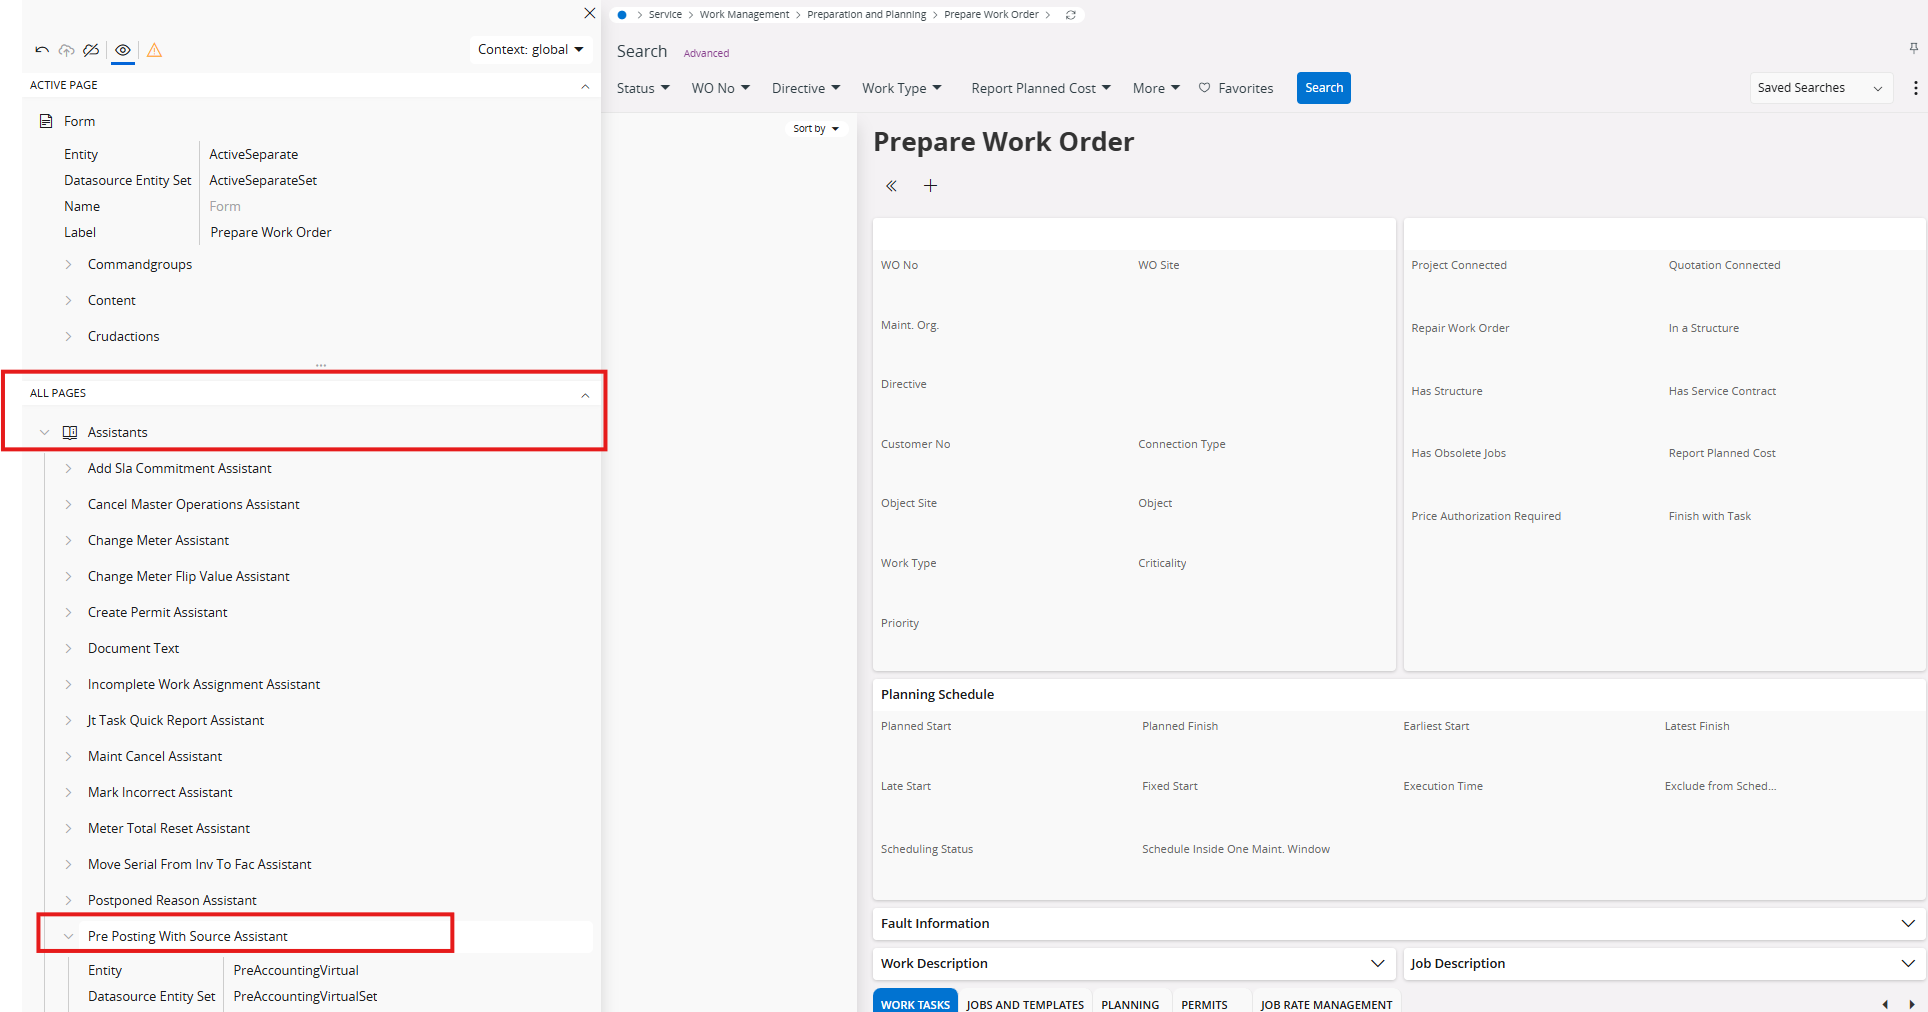Select Change Meter Flip Value Assistant
Image resolution: width=1928 pixels, height=1012 pixels.
pyautogui.click(x=188, y=576)
